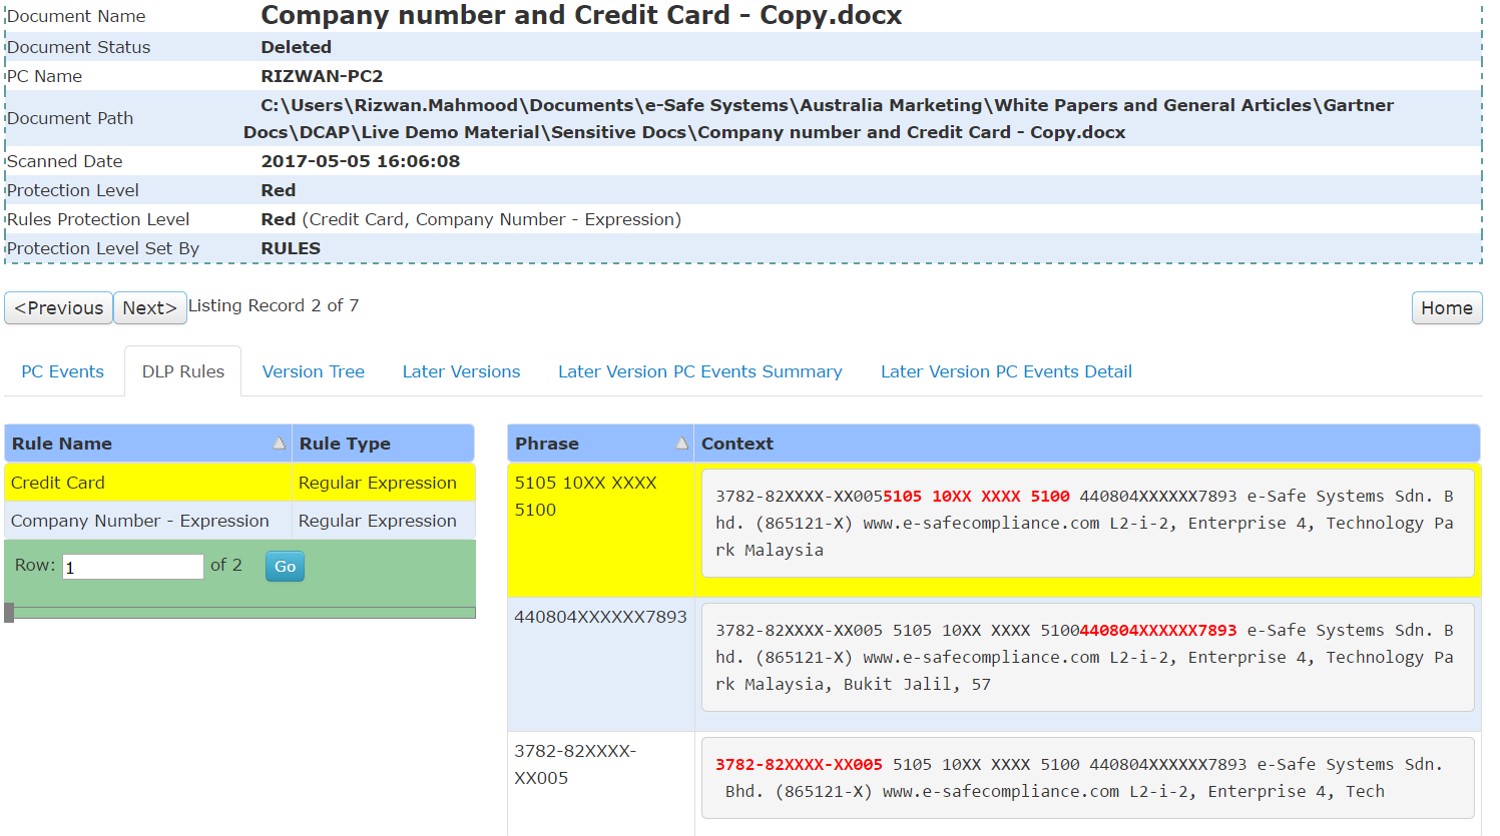Screen dimensions: 1500x836
Task: Open Later Version PC Events Detail tab
Action: pos(1006,372)
